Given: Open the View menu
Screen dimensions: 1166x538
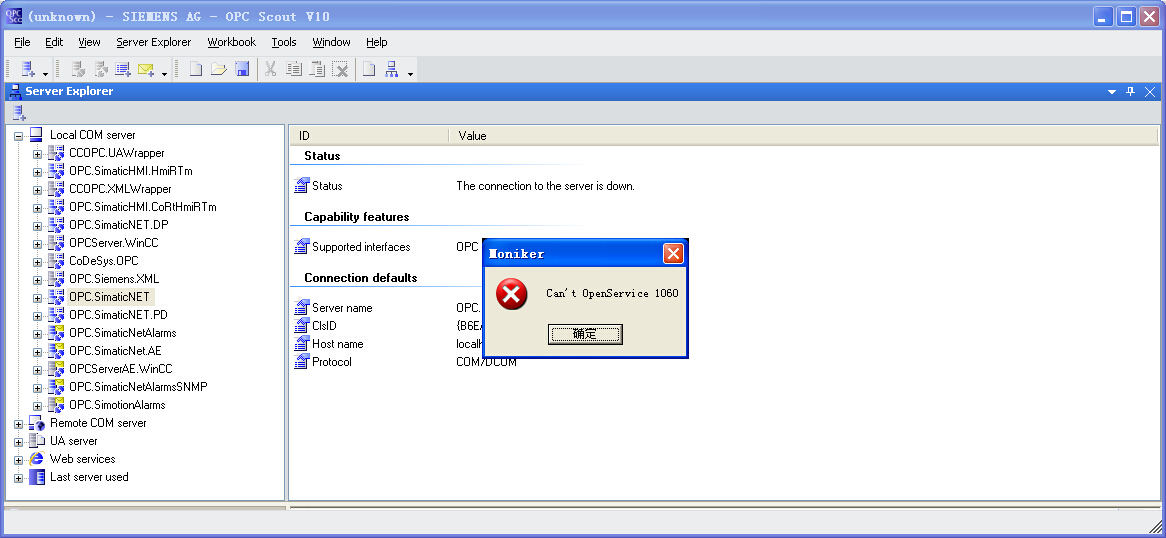Looking at the screenshot, I should [89, 42].
